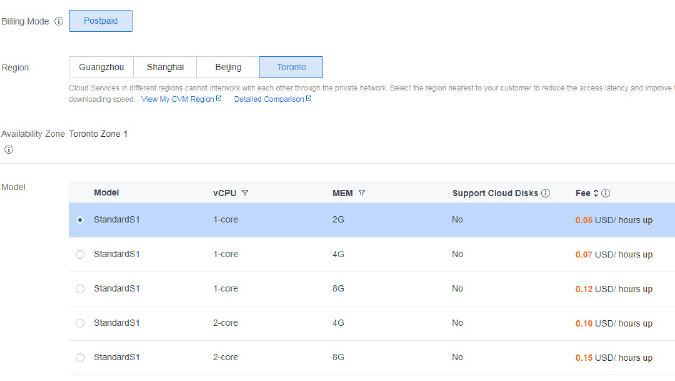The height and width of the screenshot is (381, 675).
Task: Choose the Shanghai region
Action: point(165,67)
